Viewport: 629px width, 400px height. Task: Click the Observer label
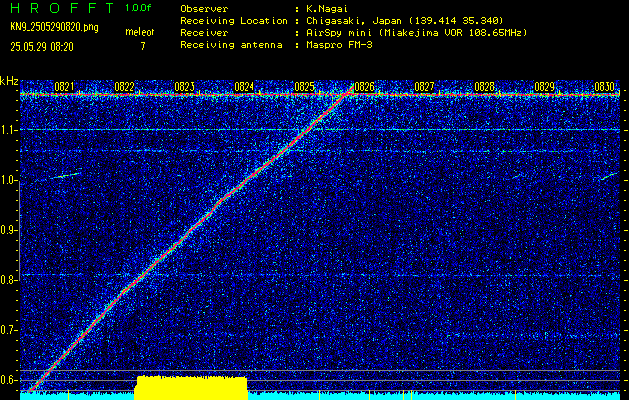click(x=204, y=9)
